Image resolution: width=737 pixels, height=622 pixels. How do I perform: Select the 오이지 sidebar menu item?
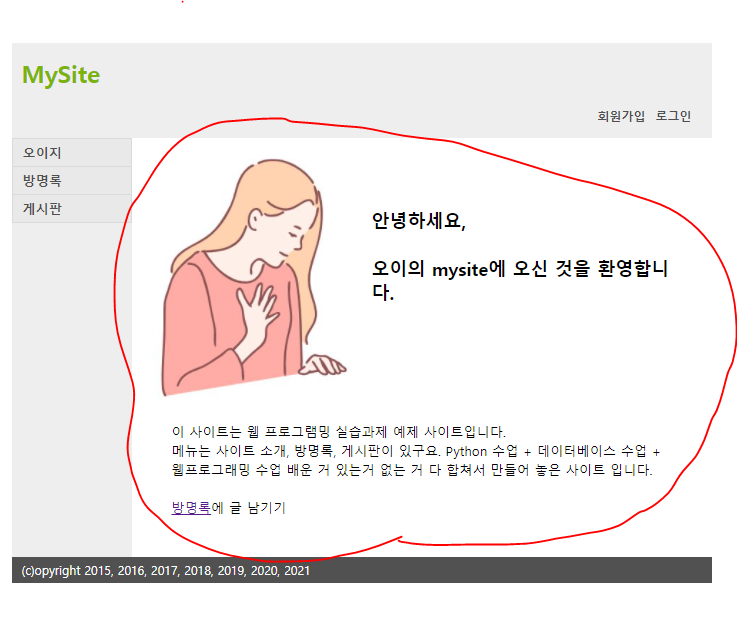72,152
